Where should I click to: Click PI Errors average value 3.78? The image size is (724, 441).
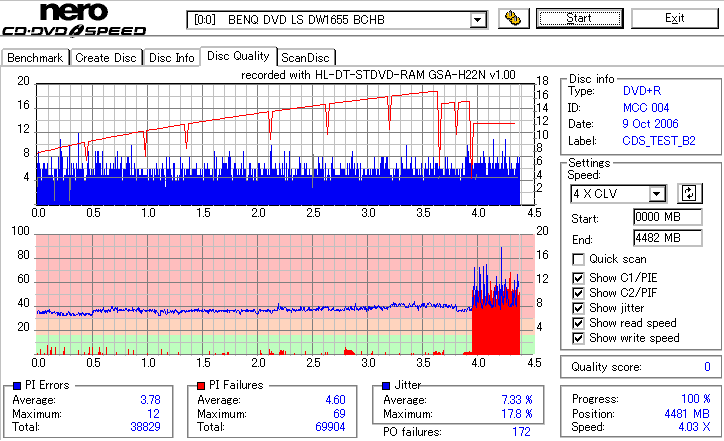point(151,400)
